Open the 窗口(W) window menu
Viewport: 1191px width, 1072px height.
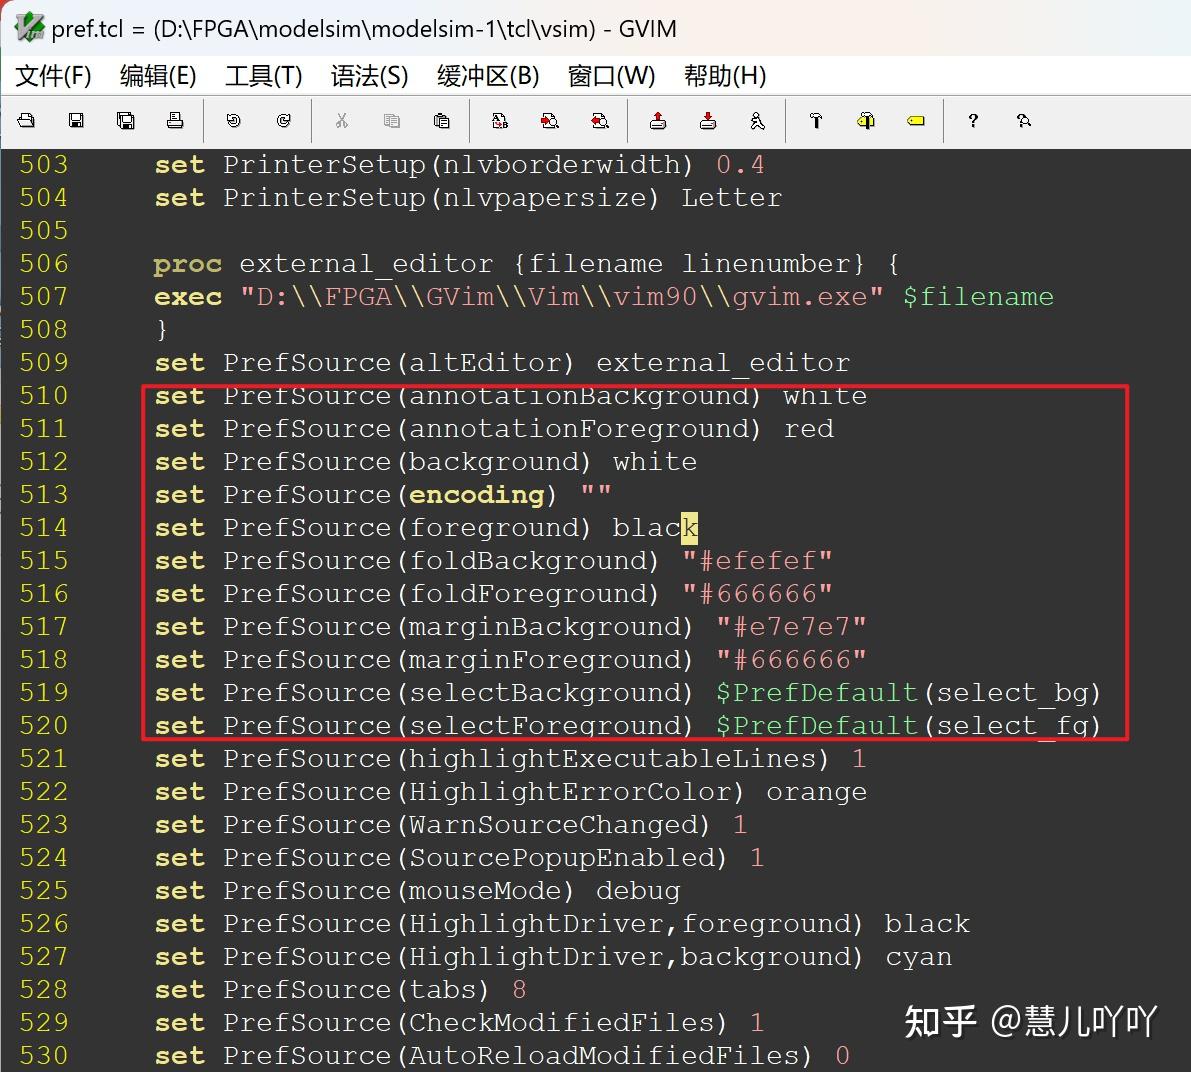pos(611,75)
